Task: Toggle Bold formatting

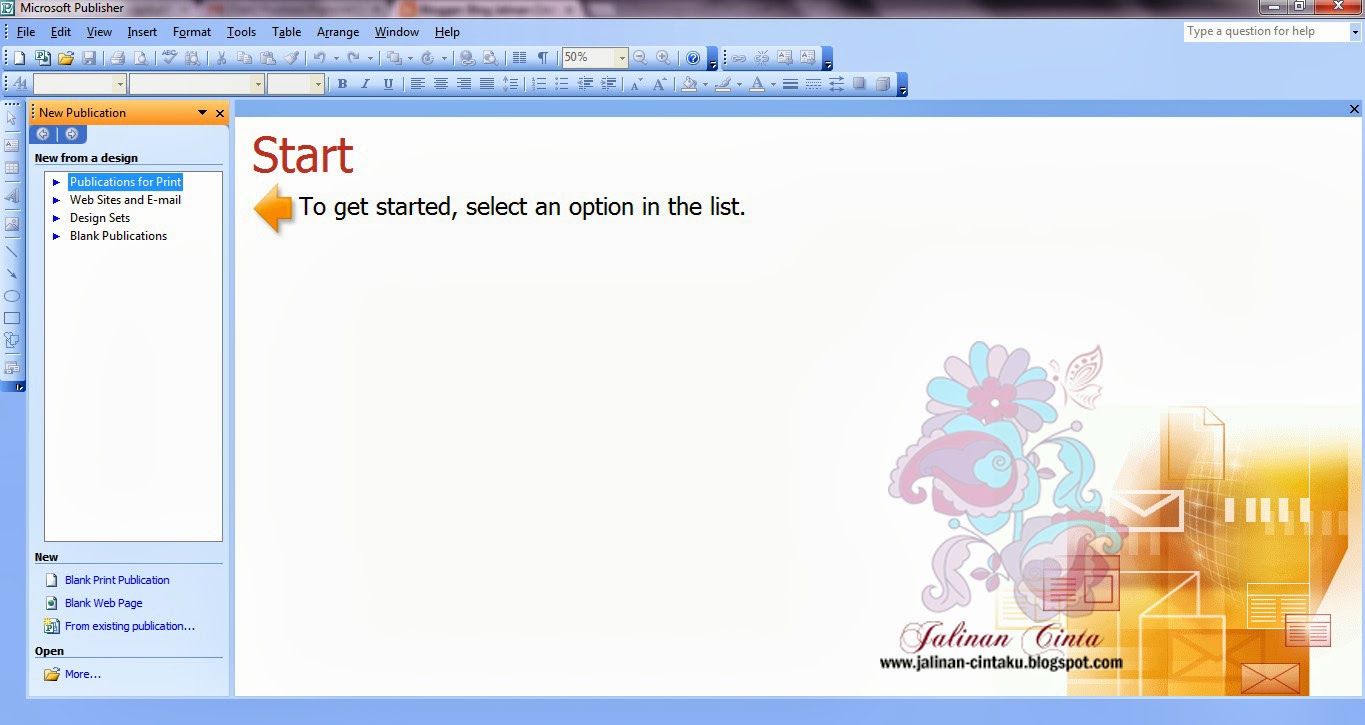Action: click(342, 84)
